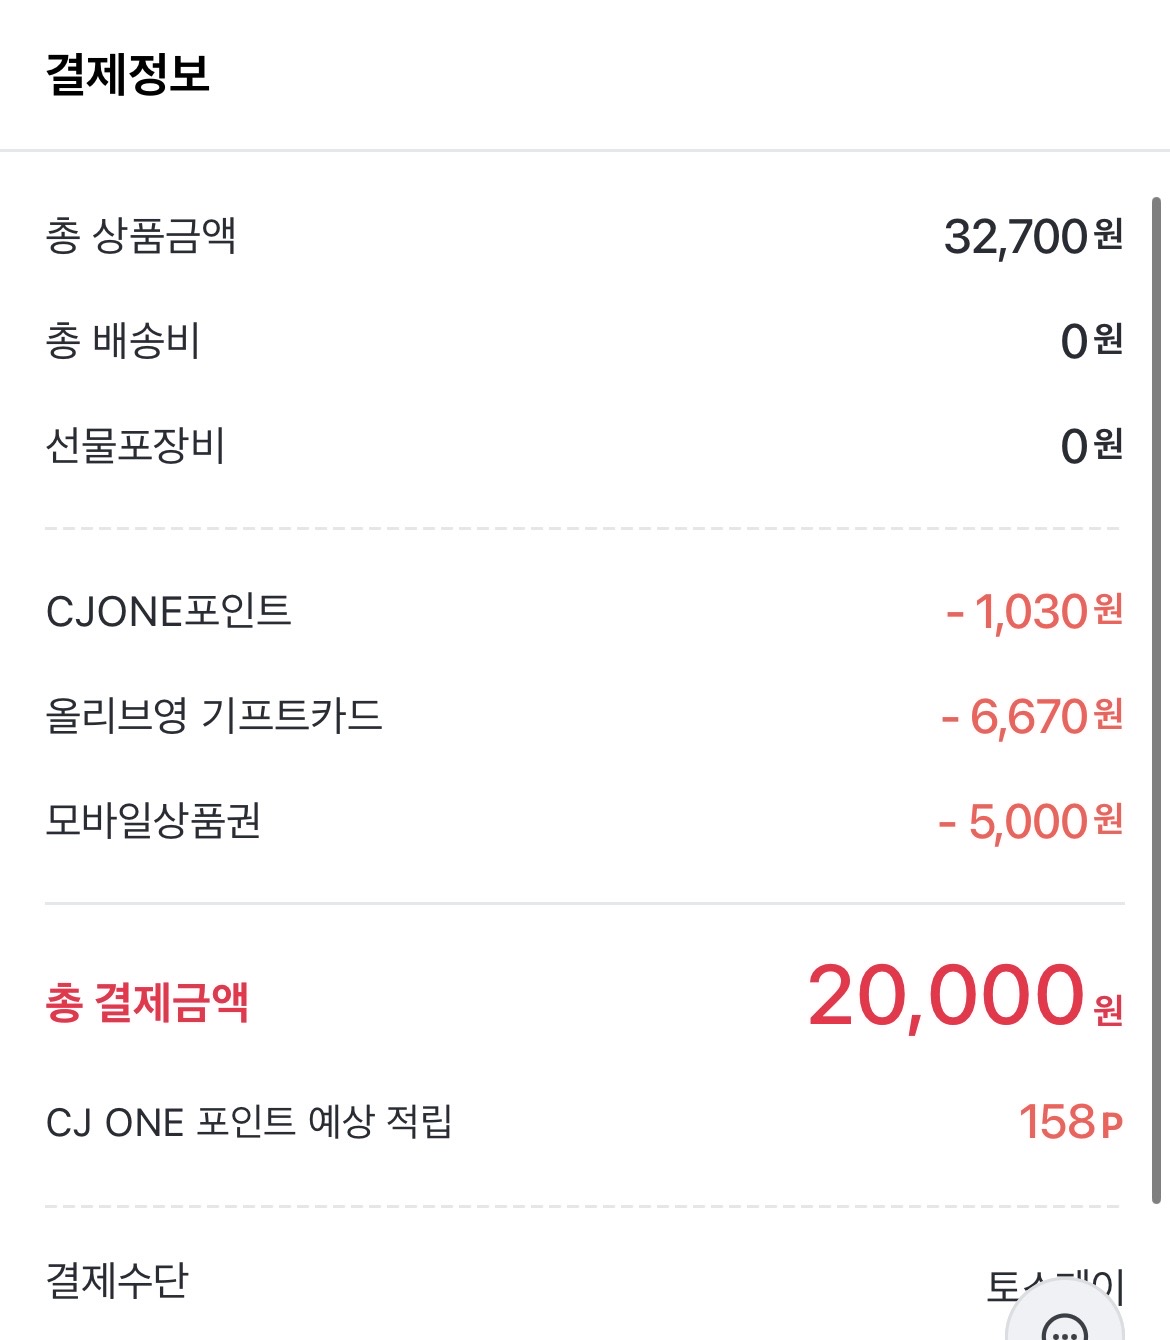This screenshot has height=1340, width=1170.
Task: Click the -5,000원 mobile voucher deduction
Action: pyautogui.click(x=1030, y=822)
